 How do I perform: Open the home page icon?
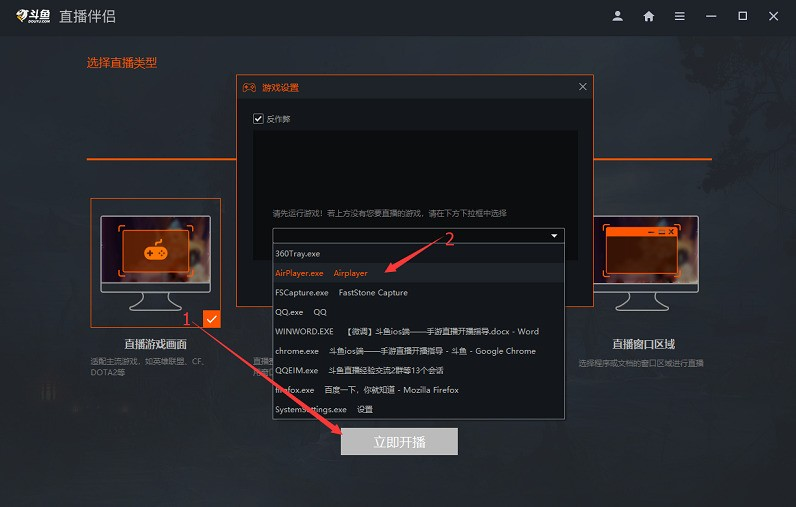(x=649, y=16)
